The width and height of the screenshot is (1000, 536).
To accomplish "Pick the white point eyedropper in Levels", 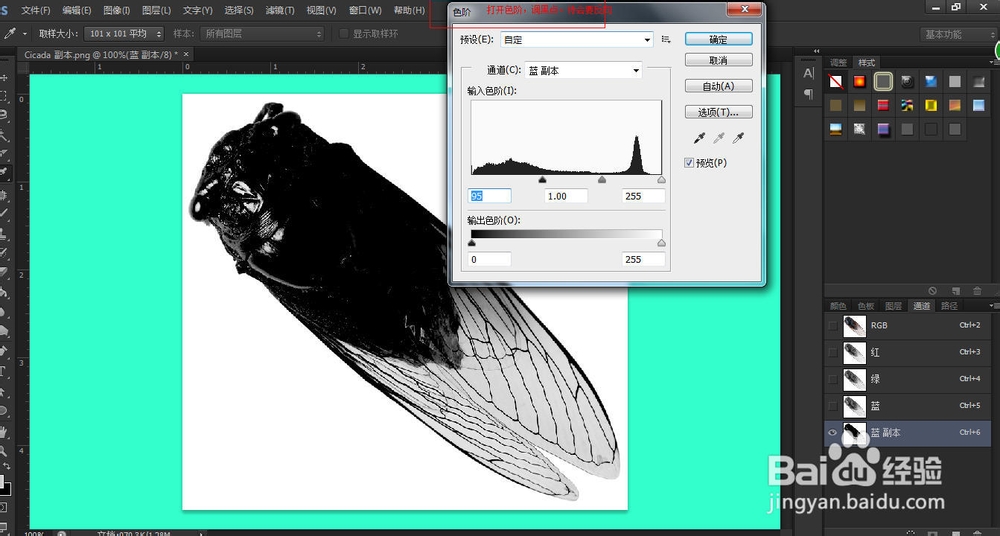I will [x=739, y=137].
